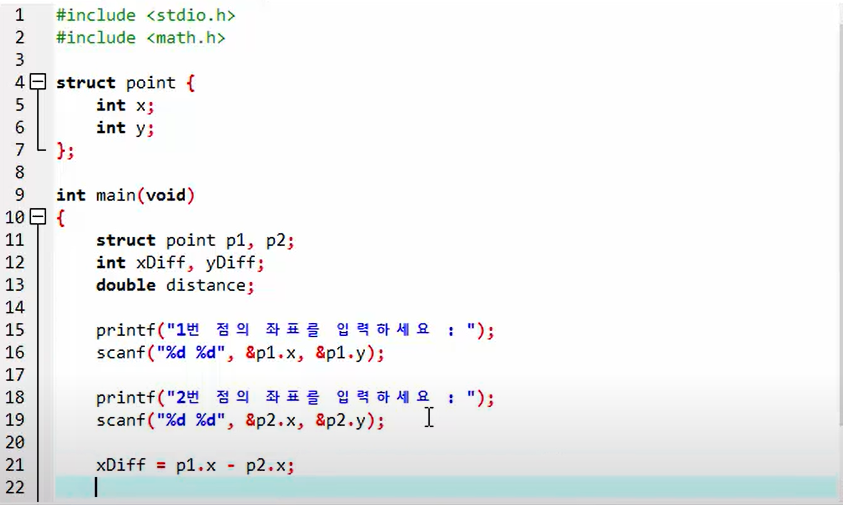Screen dimensions: 843x505
Task: Collapse the struct point fold marker
Action: tap(38, 82)
